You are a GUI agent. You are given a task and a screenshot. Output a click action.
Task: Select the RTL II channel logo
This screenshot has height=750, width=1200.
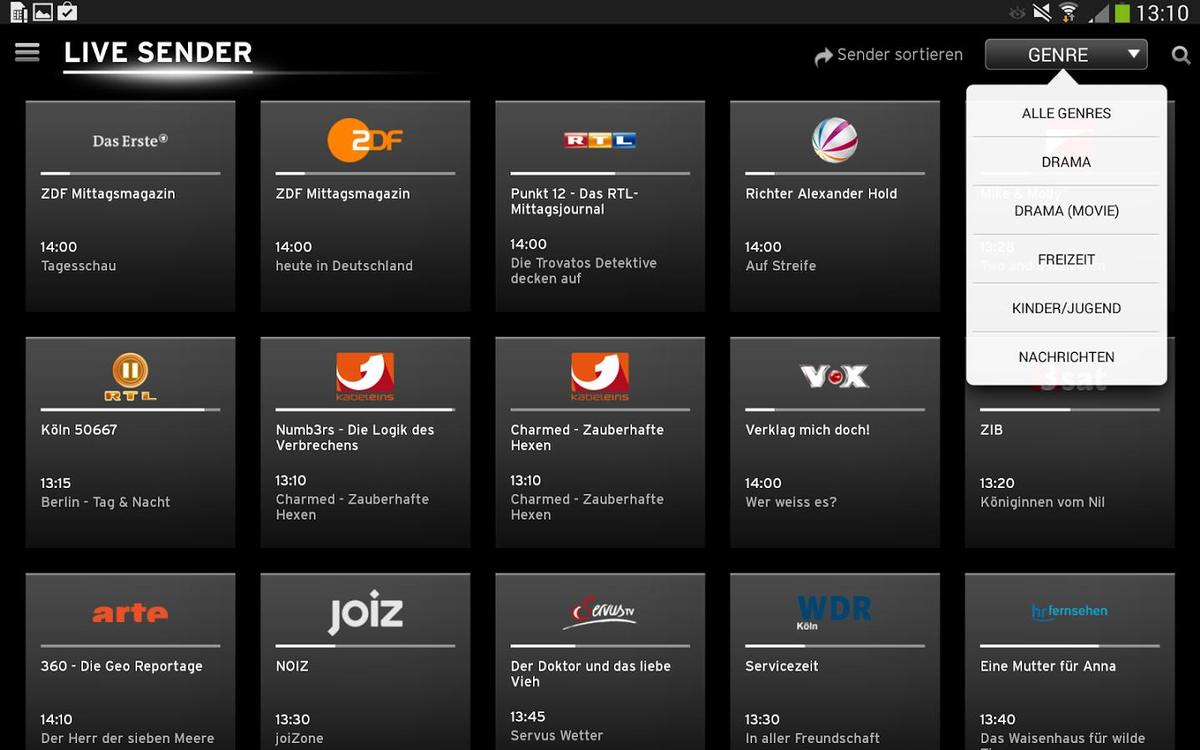(x=130, y=378)
